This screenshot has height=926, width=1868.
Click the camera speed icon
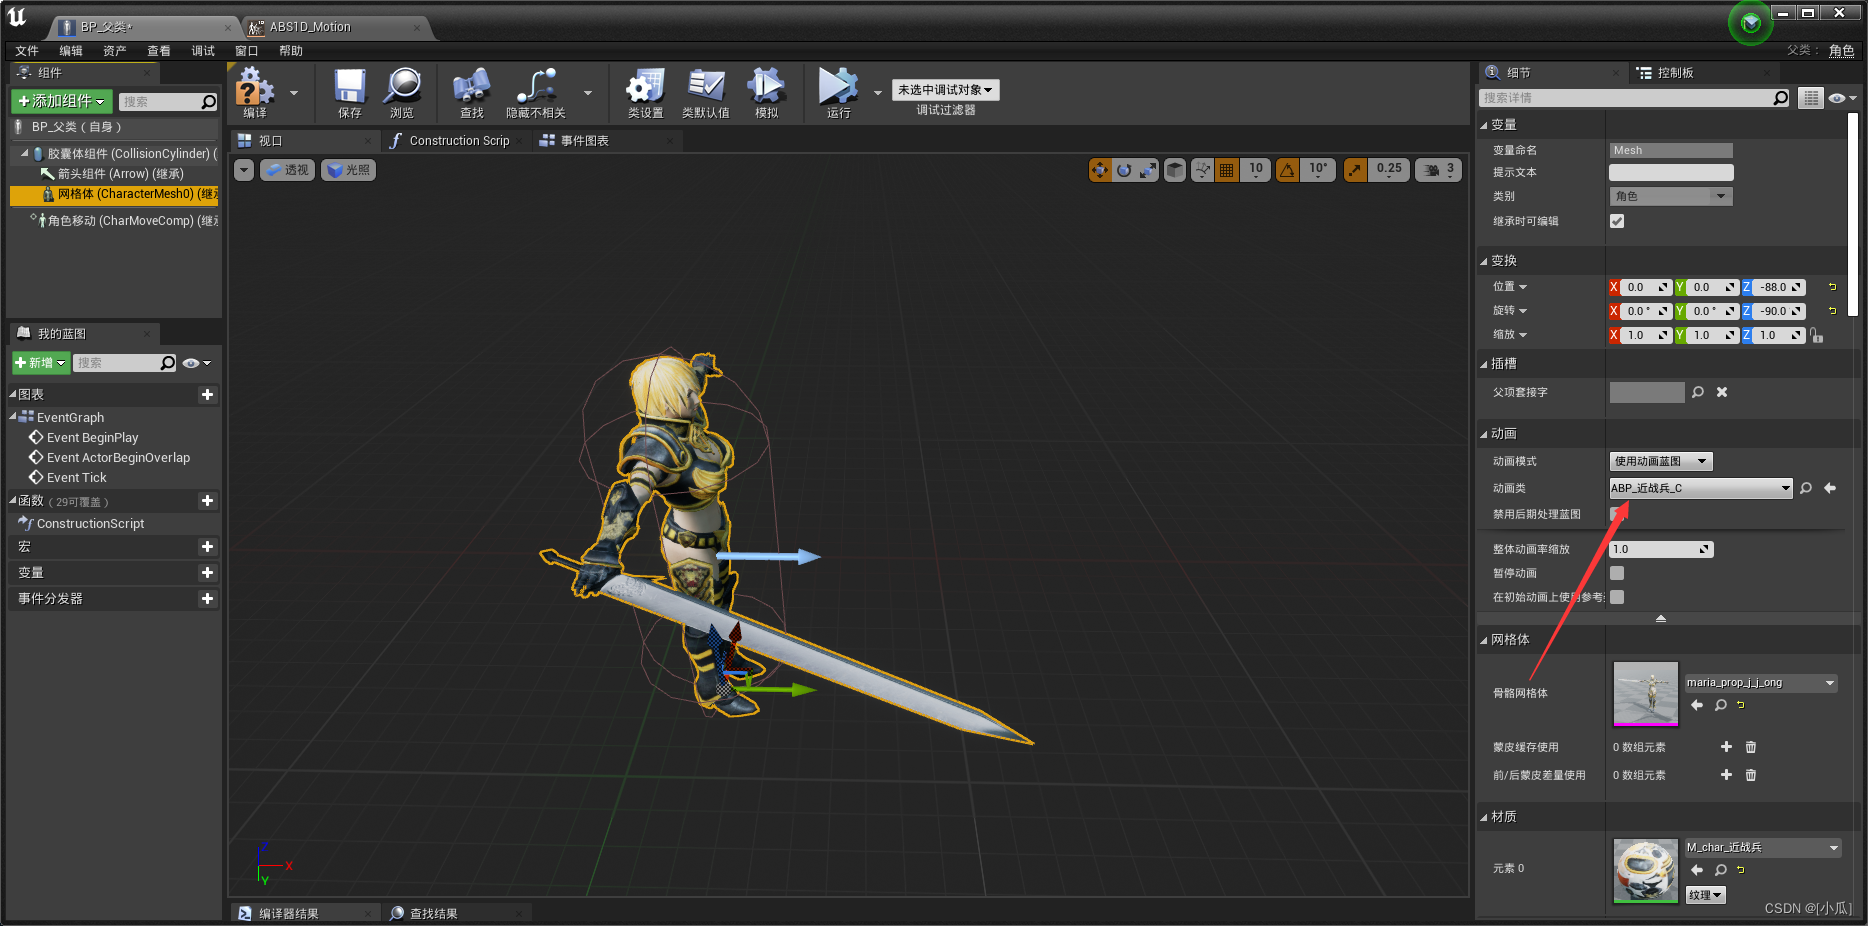(x=1439, y=170)
